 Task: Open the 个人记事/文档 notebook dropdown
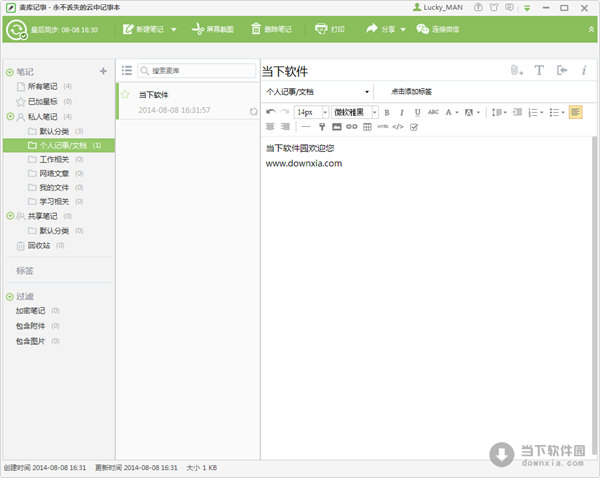coord(318,92)
